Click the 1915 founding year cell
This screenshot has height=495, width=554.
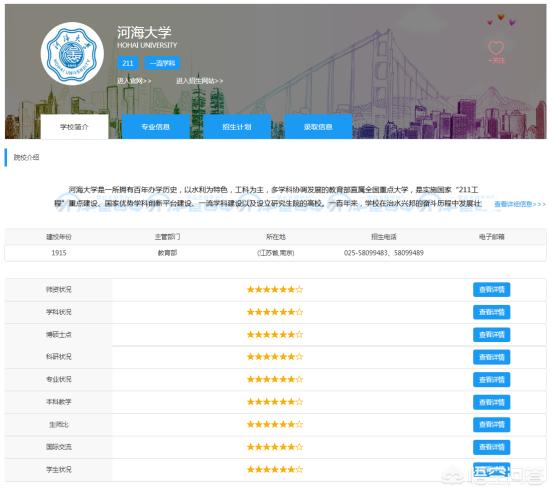coord(59,253)
